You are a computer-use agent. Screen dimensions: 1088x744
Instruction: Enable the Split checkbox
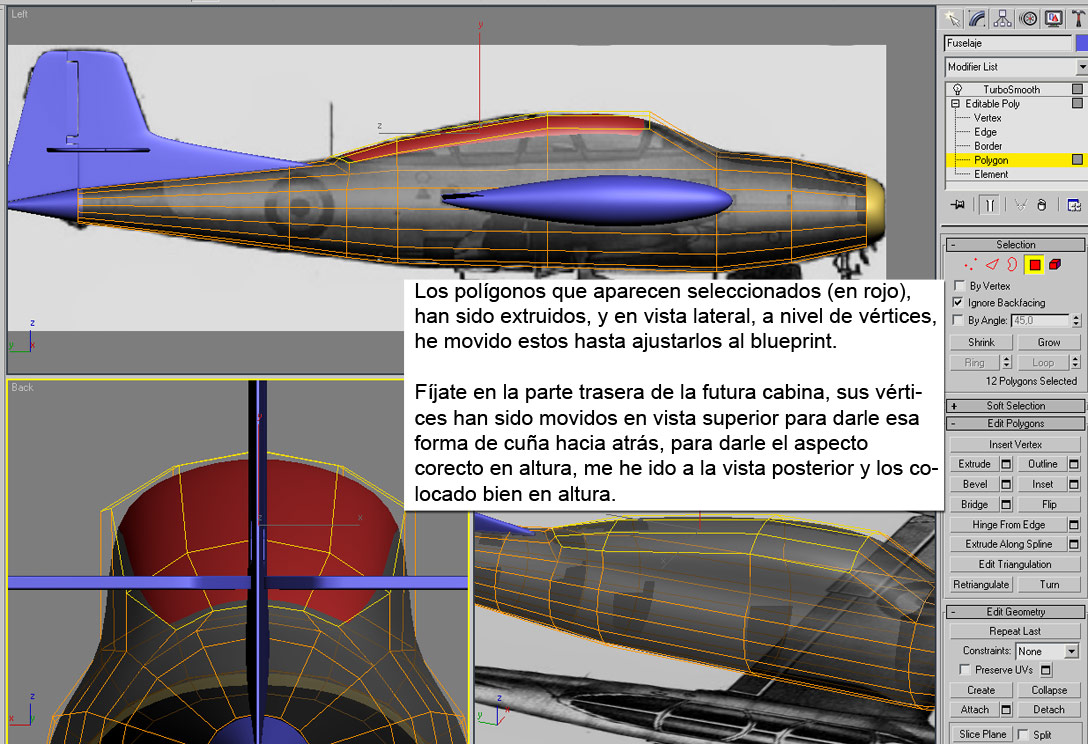point(1023,734)
